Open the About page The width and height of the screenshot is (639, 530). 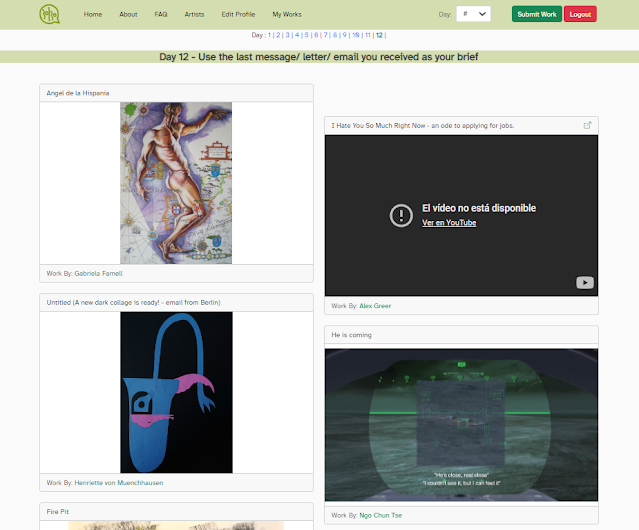128,14
